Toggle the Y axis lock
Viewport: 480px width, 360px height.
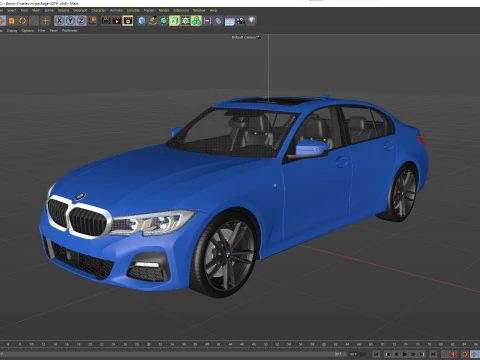pos(70,21)
